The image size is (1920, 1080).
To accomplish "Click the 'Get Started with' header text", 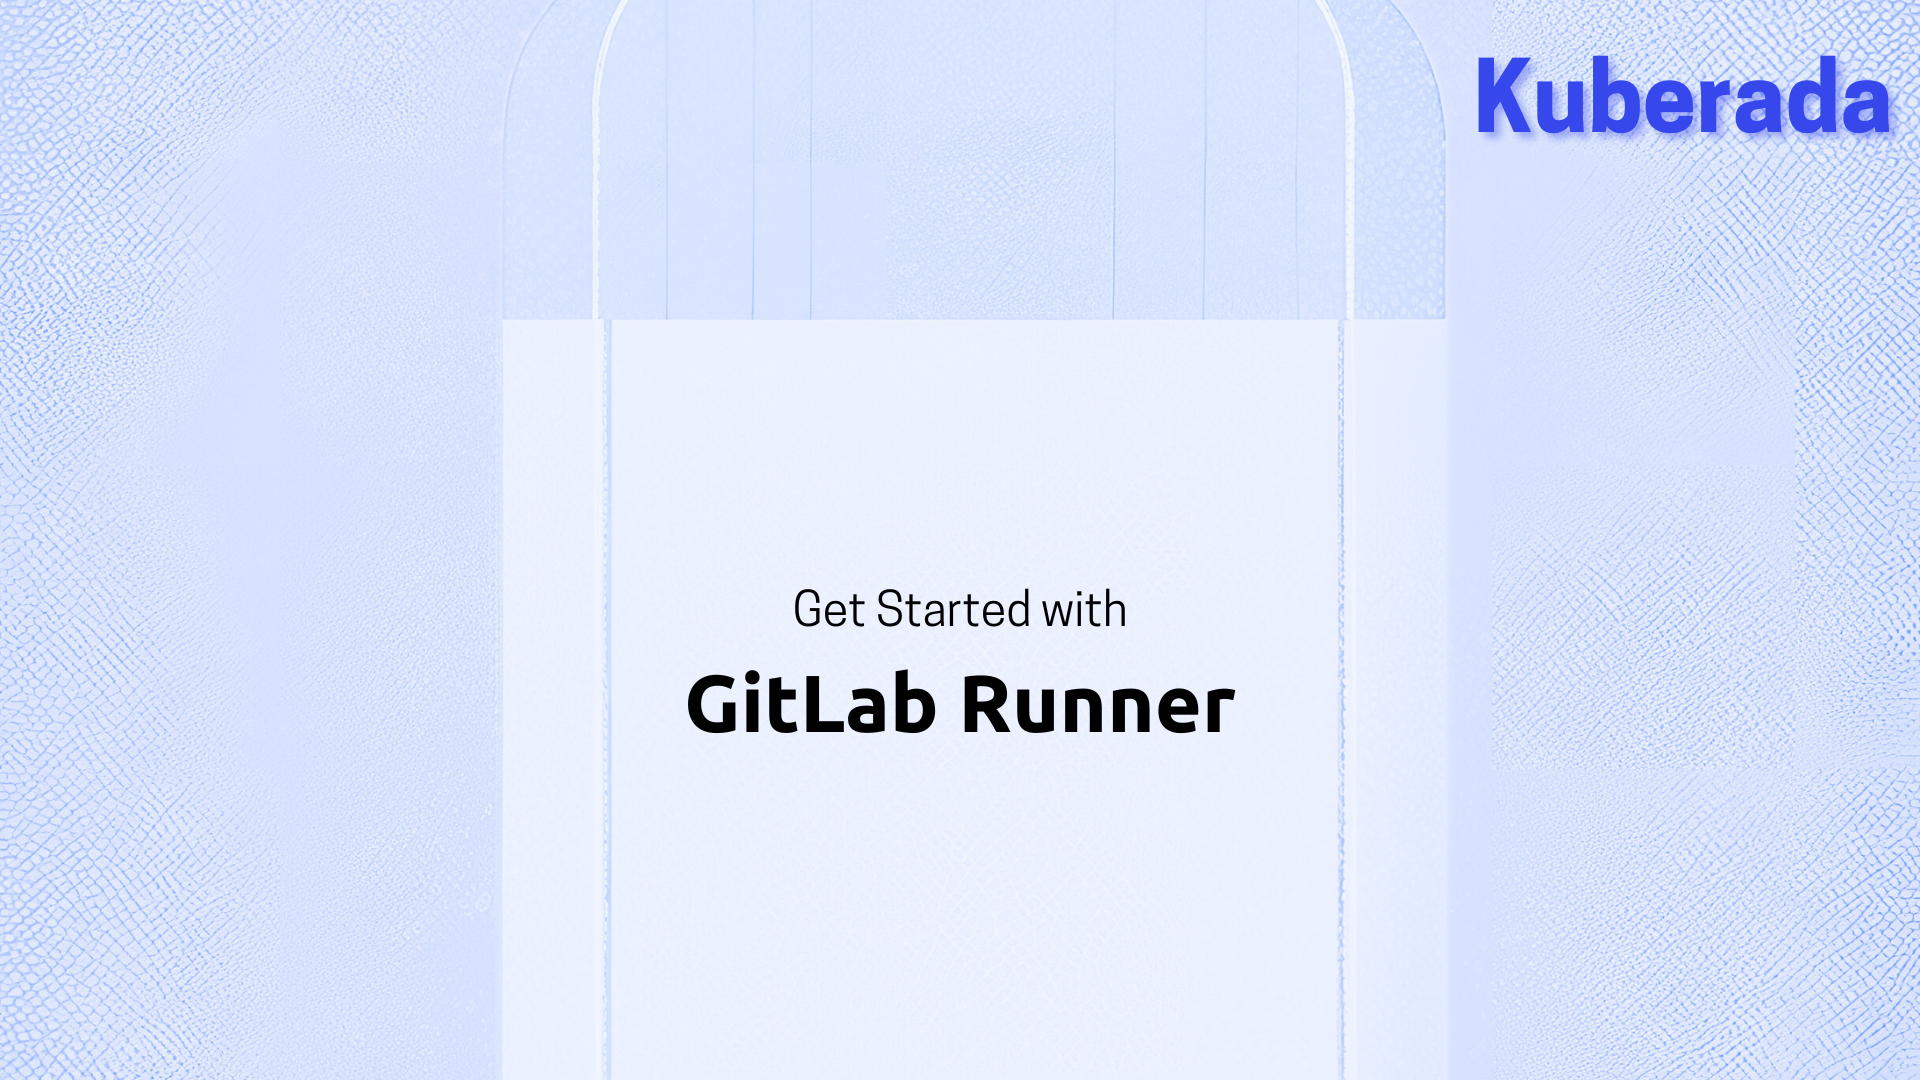I will click(959, 608).
